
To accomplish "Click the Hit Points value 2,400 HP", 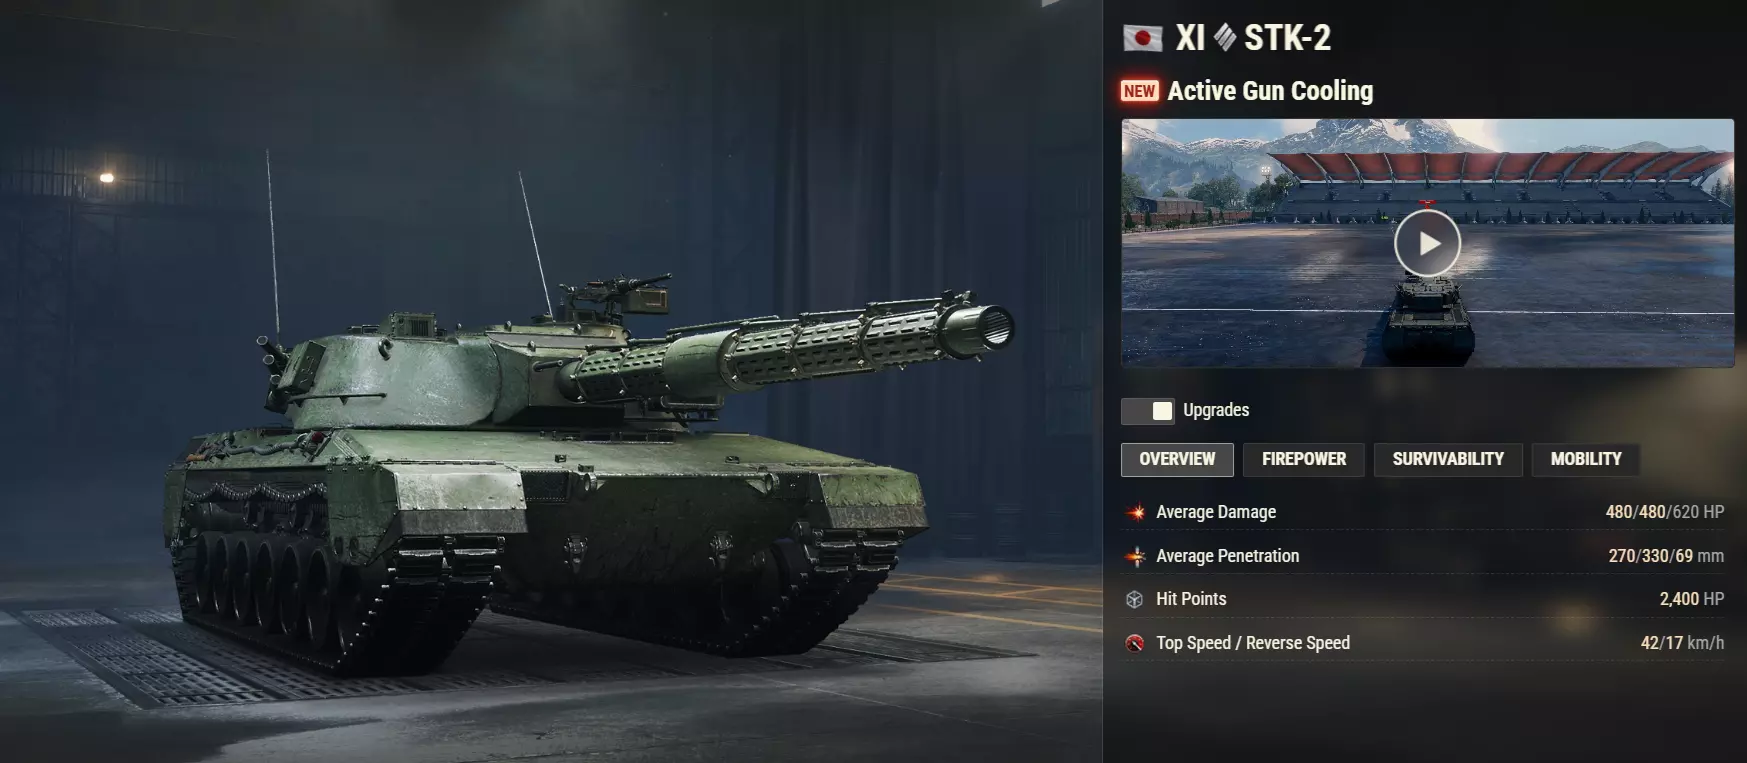I will point(1692,599).
